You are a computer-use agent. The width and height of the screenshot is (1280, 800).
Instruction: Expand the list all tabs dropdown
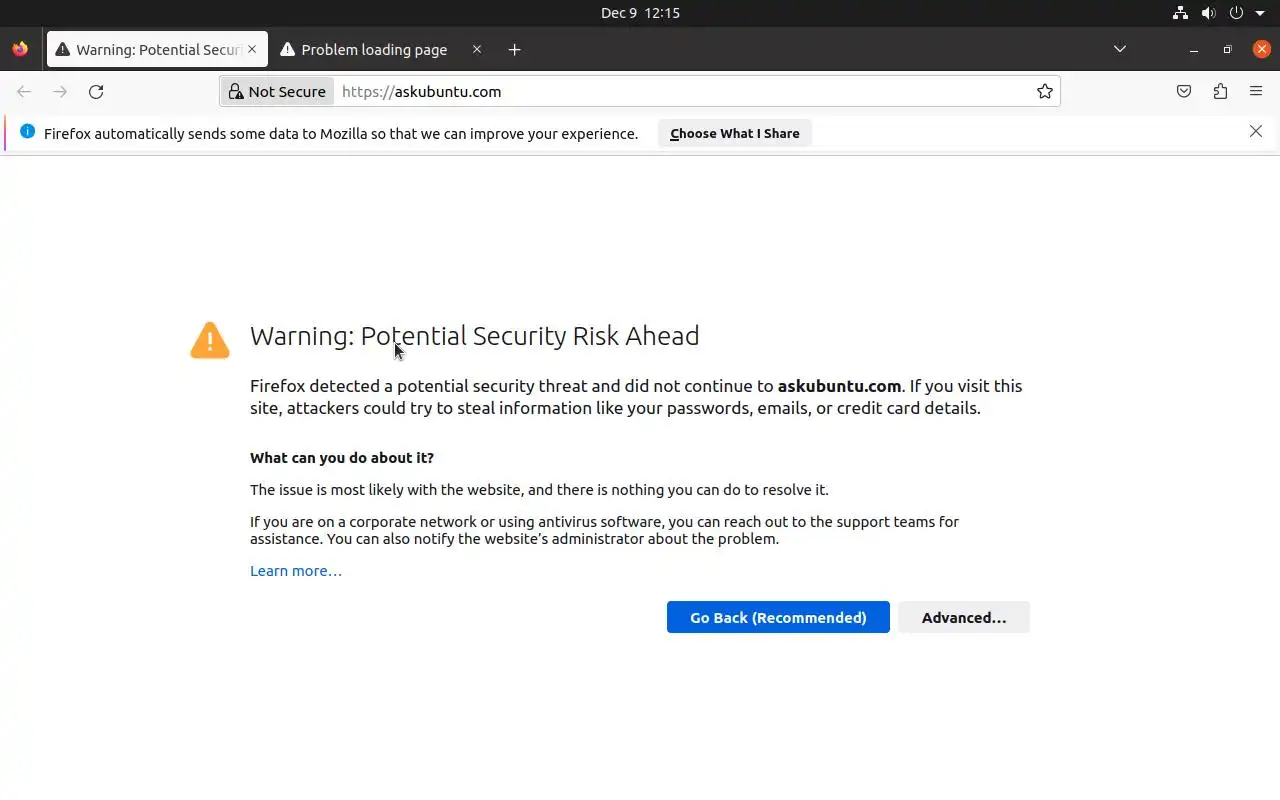[1120, 50]
